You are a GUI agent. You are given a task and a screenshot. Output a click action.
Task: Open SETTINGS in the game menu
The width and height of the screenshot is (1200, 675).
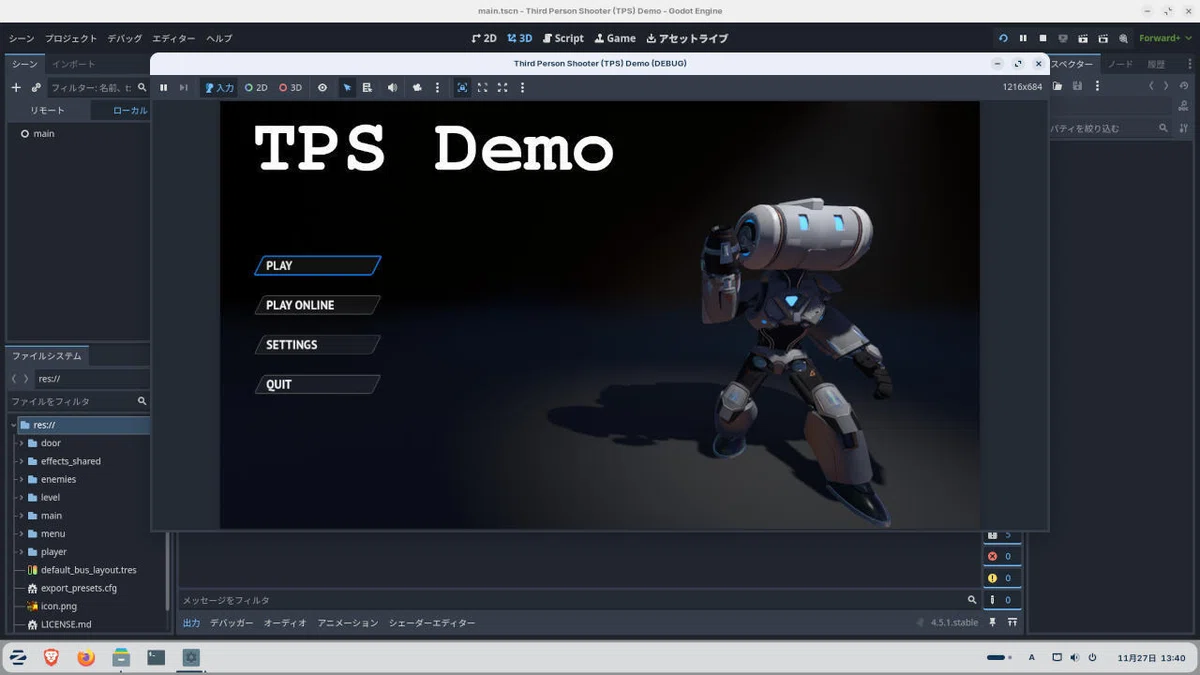pyautogui.click(x=318, y=344)
